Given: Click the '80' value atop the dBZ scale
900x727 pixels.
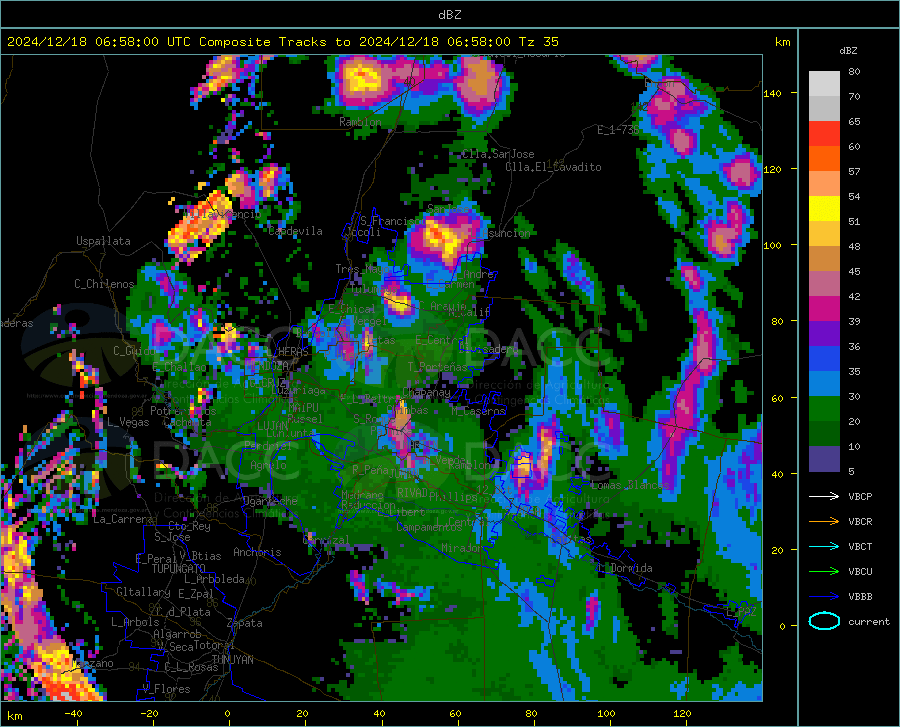Looking at the screenshot, I should click(854, 72).
